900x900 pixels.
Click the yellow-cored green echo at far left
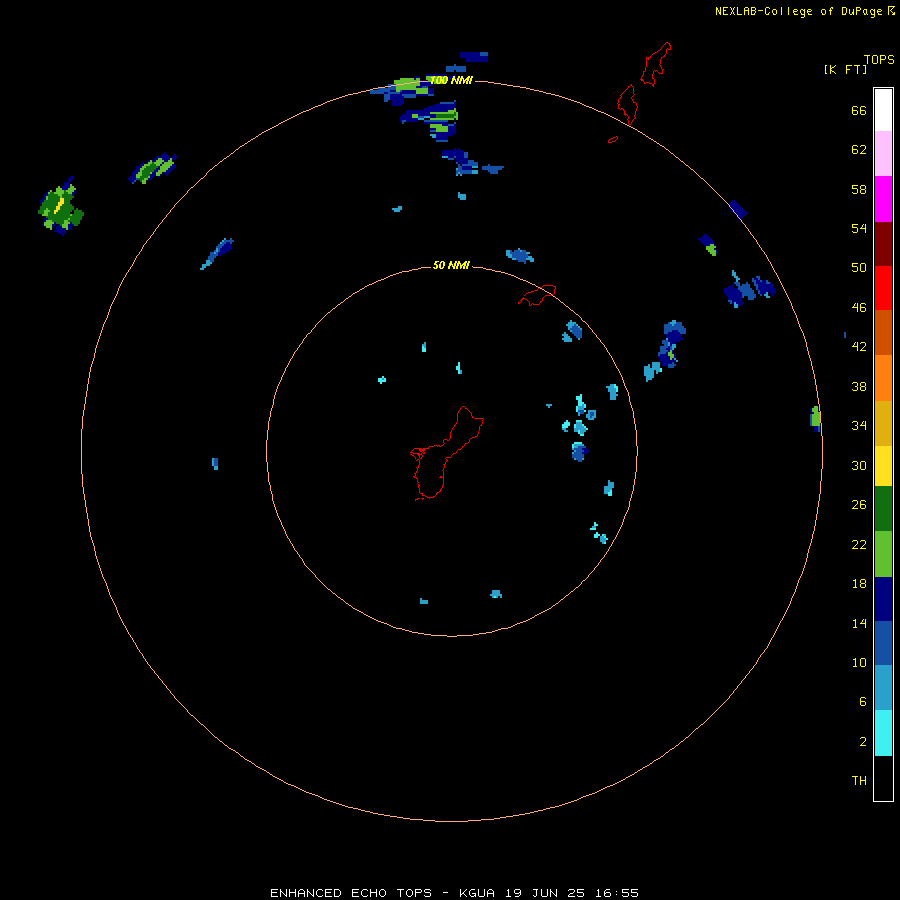pos(61,207)
